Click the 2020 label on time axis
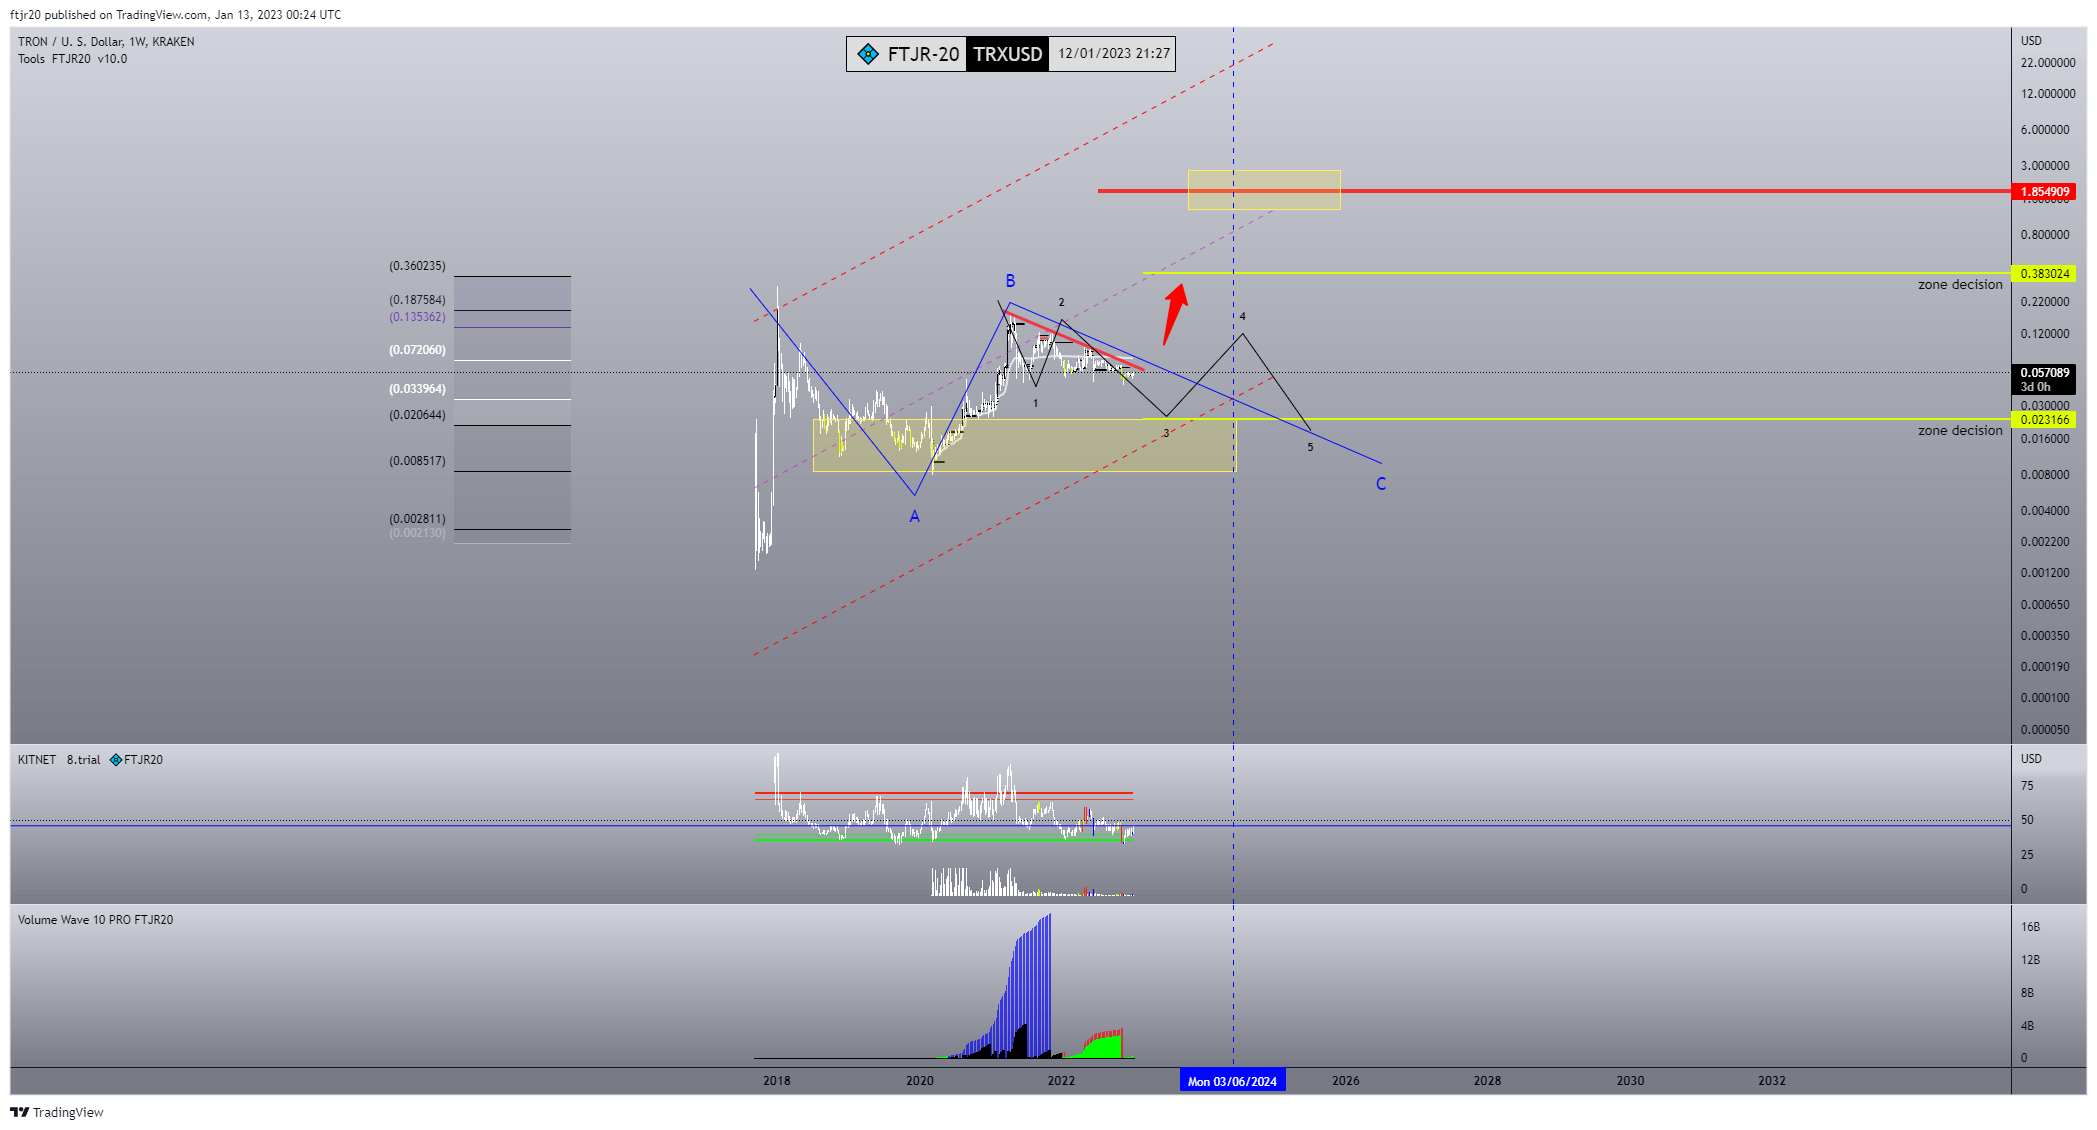Image resolution: width=2097 pixels, height=1130 pixels. click(920, 1081)
